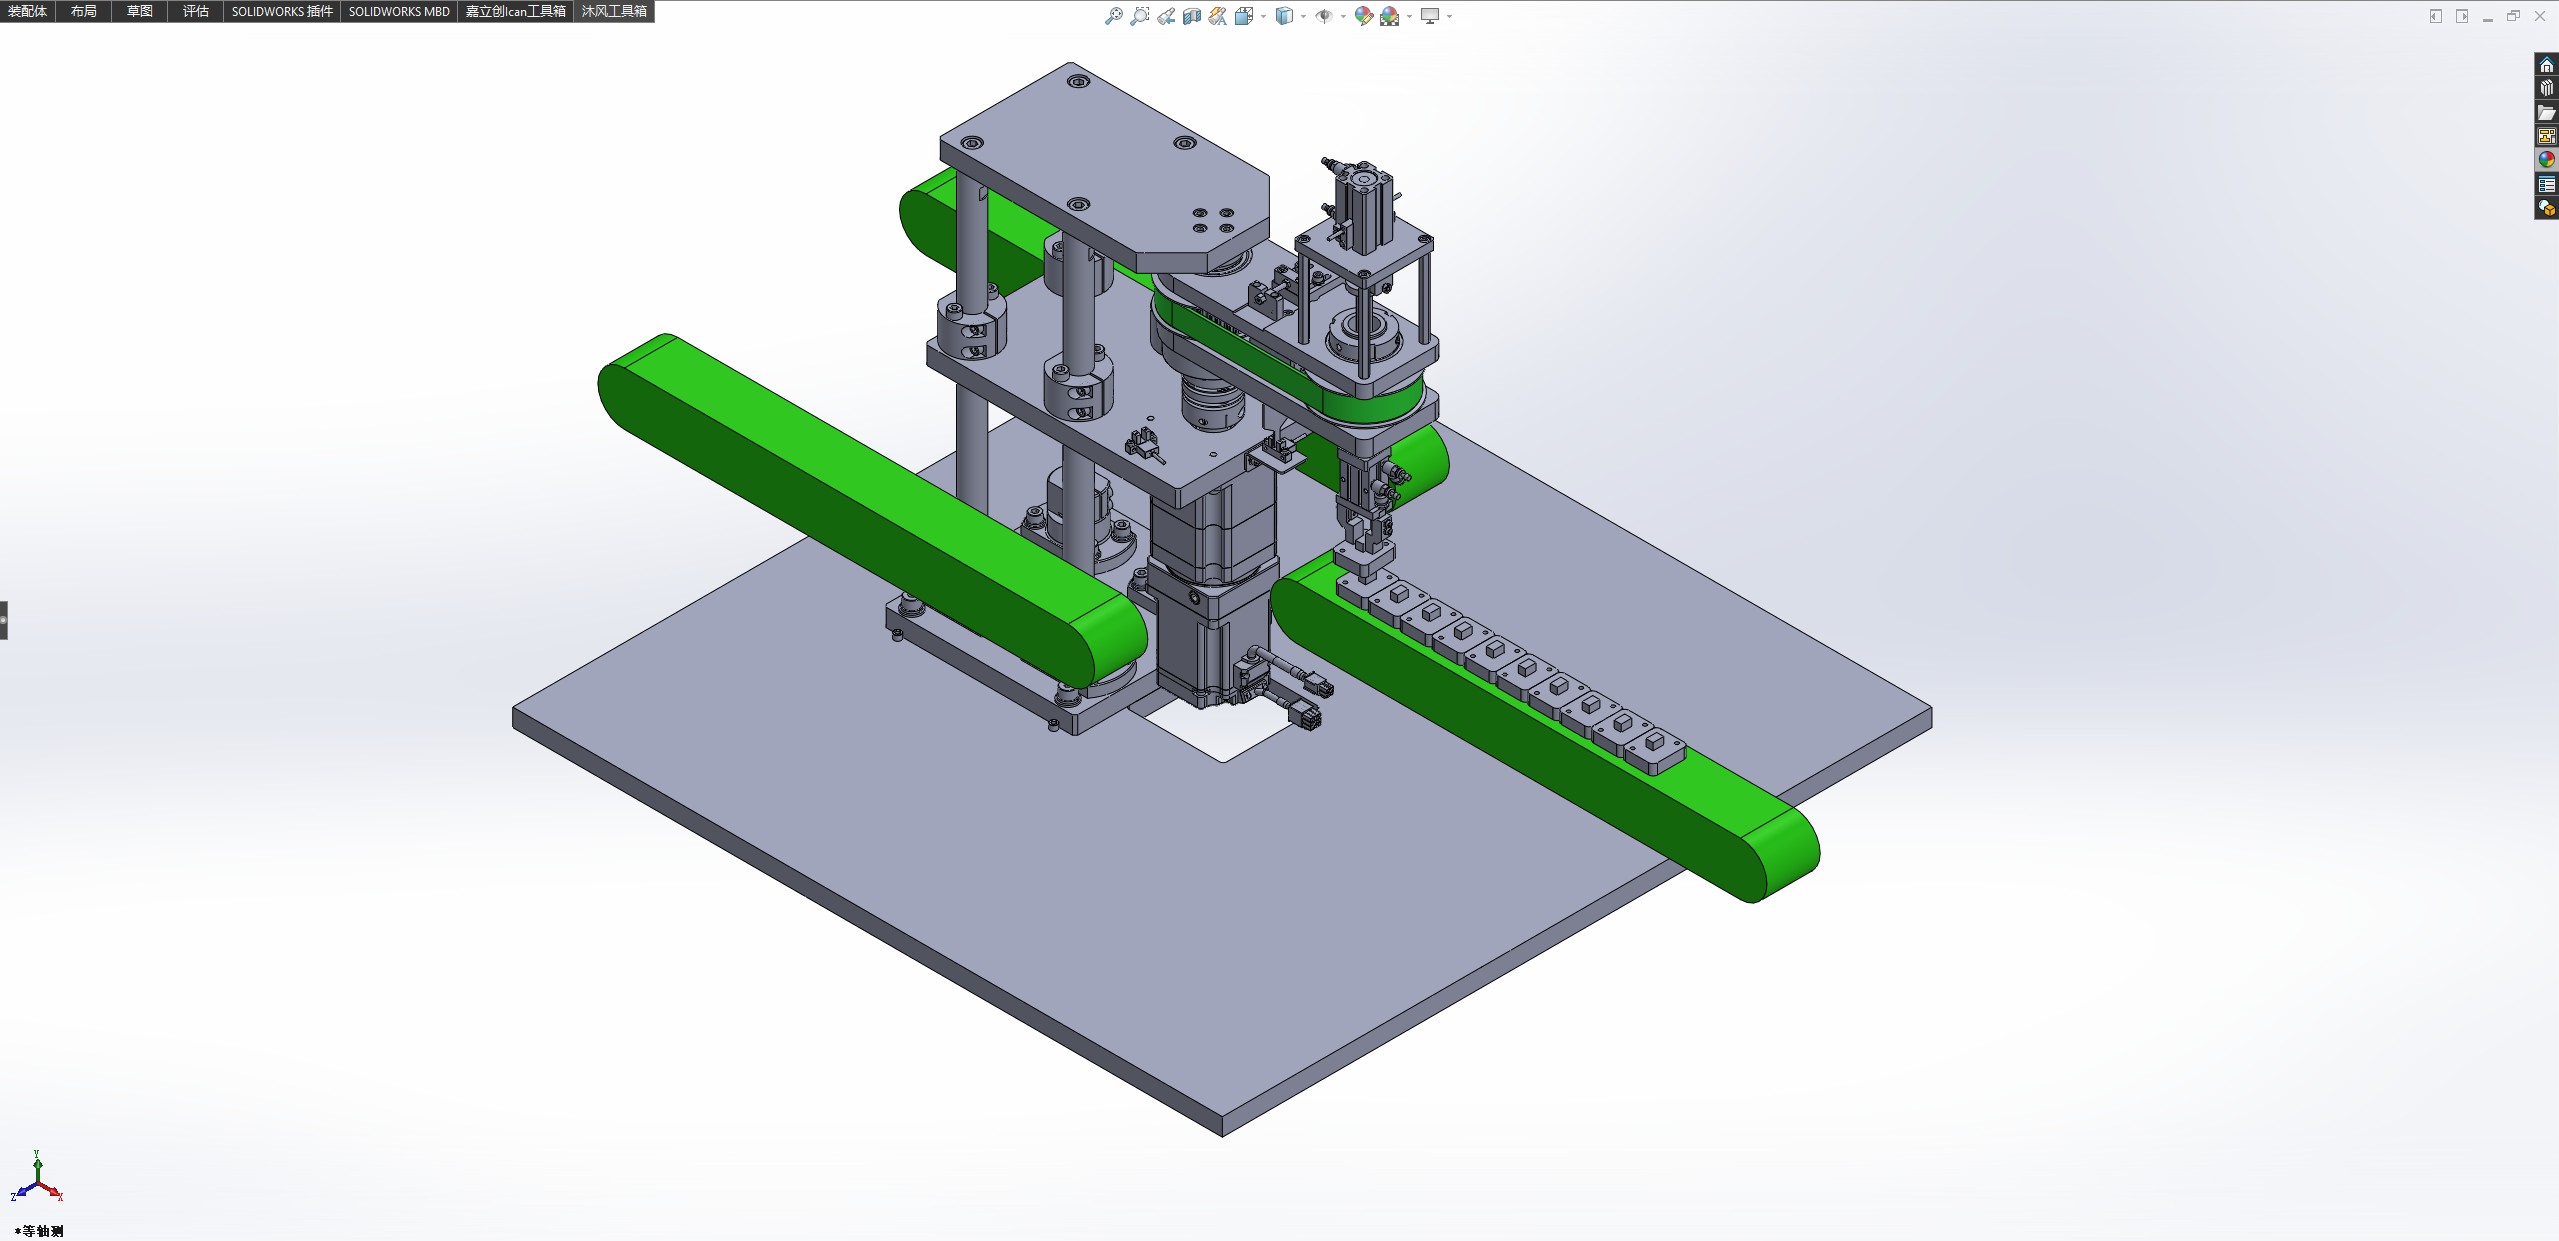
Task: Click Edit Appearance color ball icon
Action: [1363, 16]
